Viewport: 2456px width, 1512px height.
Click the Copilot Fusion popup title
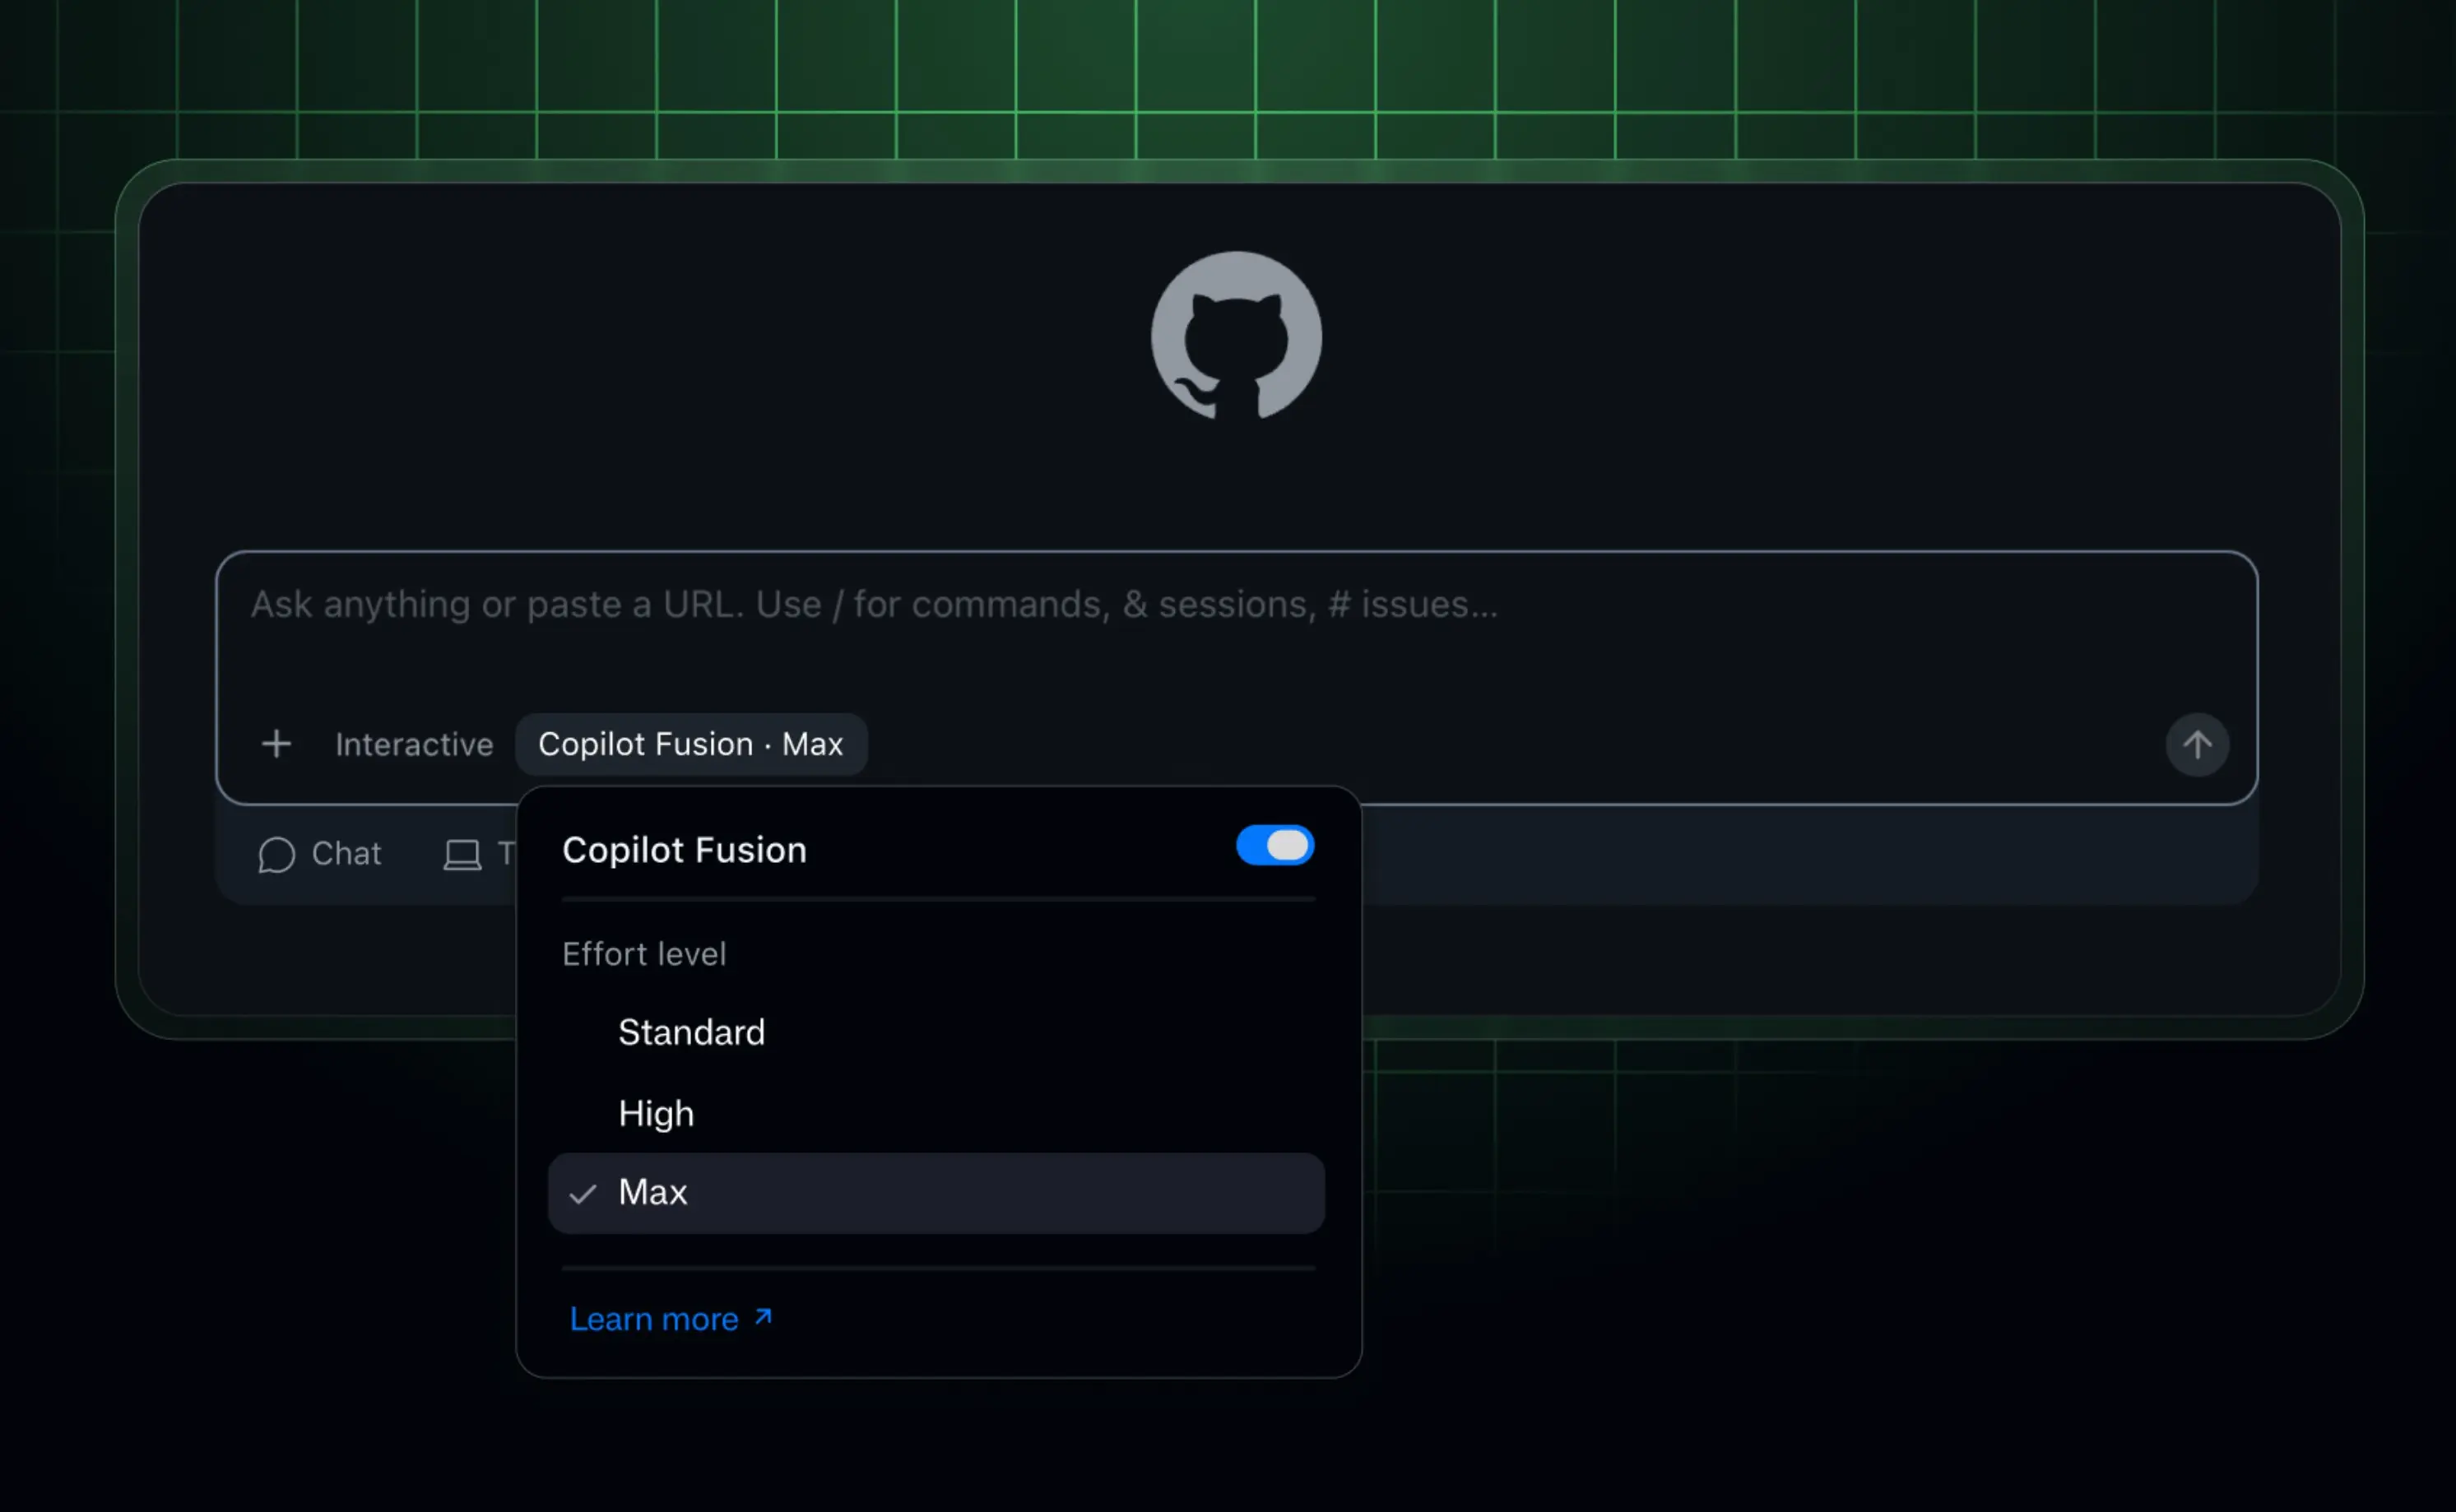684,850
